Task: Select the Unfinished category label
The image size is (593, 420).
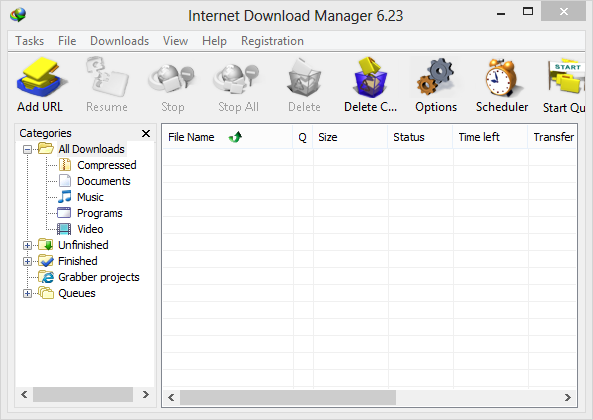Action: (83, 245)
